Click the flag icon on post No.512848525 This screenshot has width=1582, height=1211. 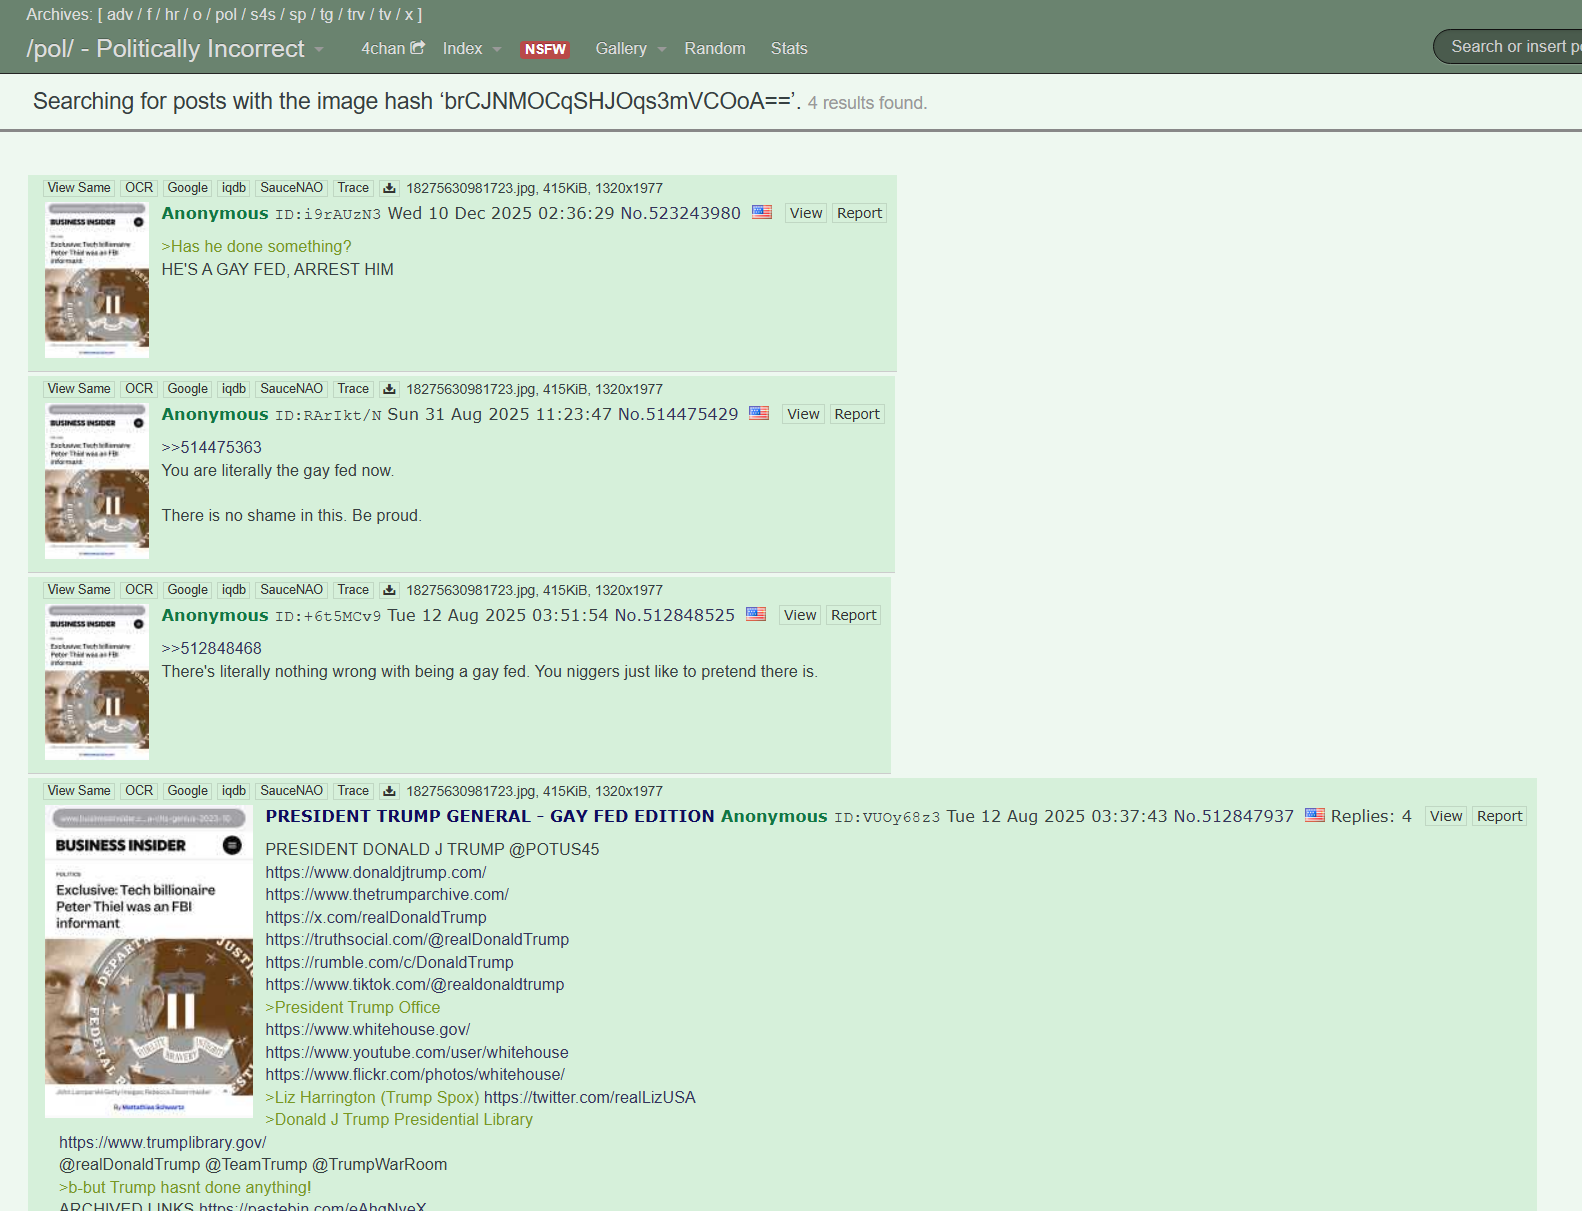756,614
